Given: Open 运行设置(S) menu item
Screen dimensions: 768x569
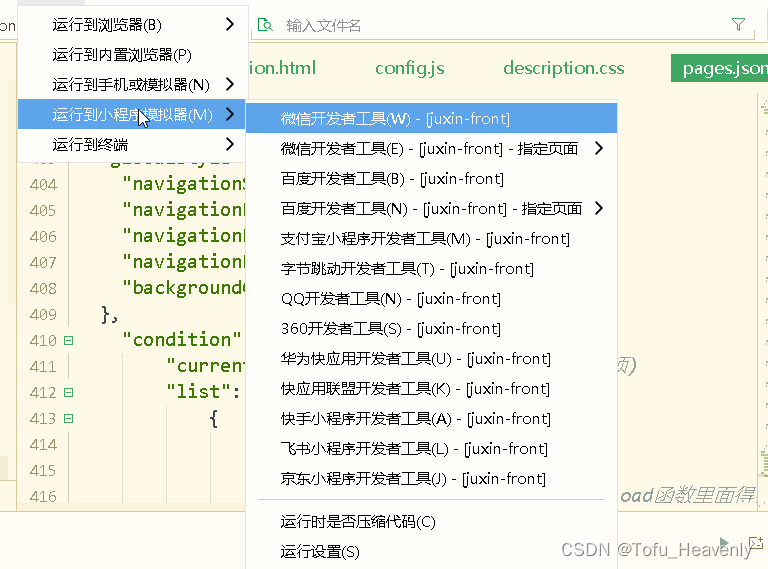Looking at the screenshot, I should coord(431,552).
